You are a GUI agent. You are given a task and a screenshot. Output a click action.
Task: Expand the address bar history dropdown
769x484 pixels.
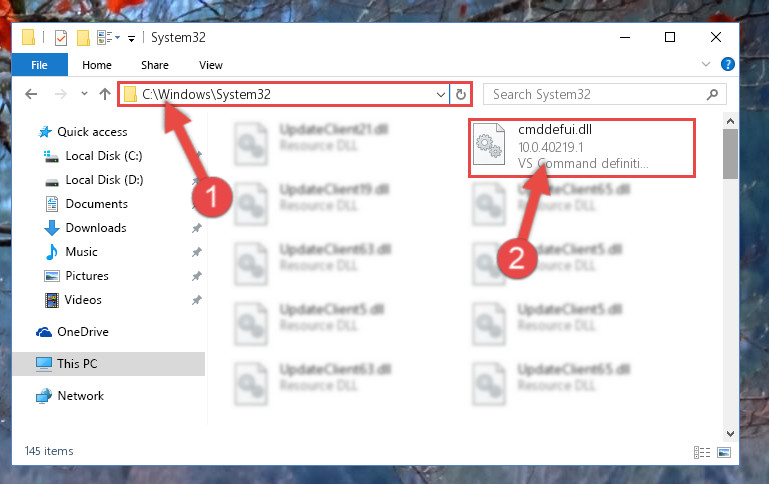point(440,94)
